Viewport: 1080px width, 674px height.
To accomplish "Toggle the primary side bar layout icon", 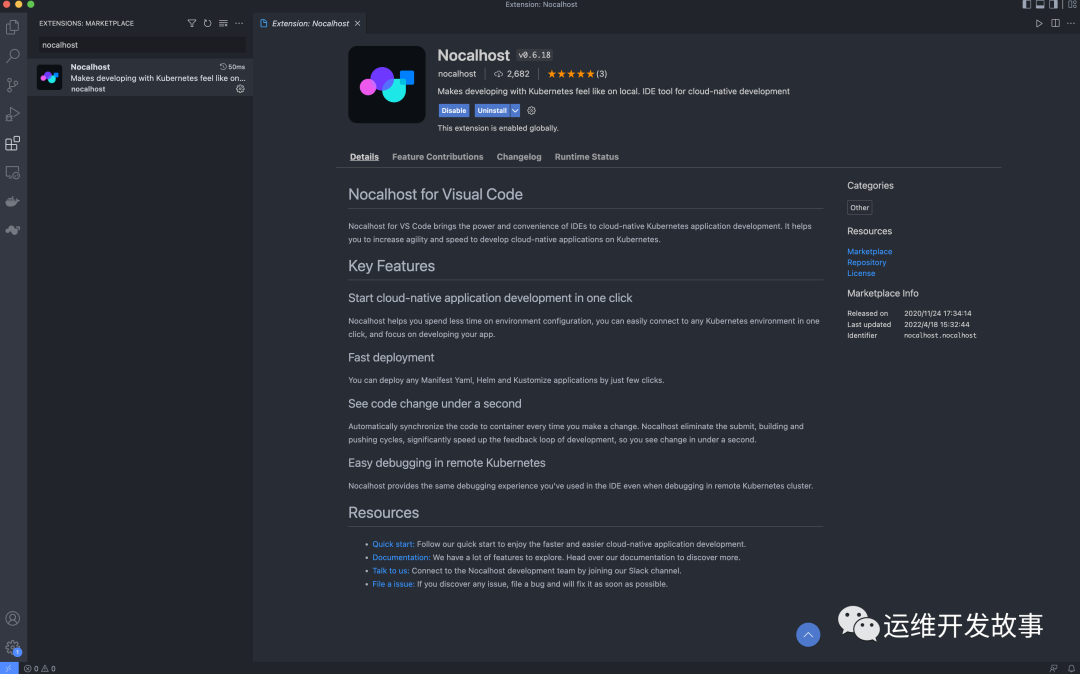I will point(1026,5).
